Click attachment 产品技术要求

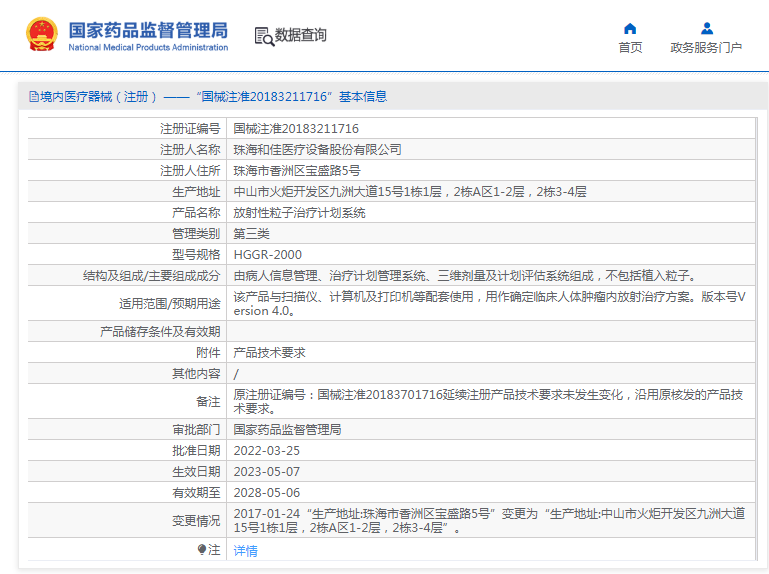point(269,353)
